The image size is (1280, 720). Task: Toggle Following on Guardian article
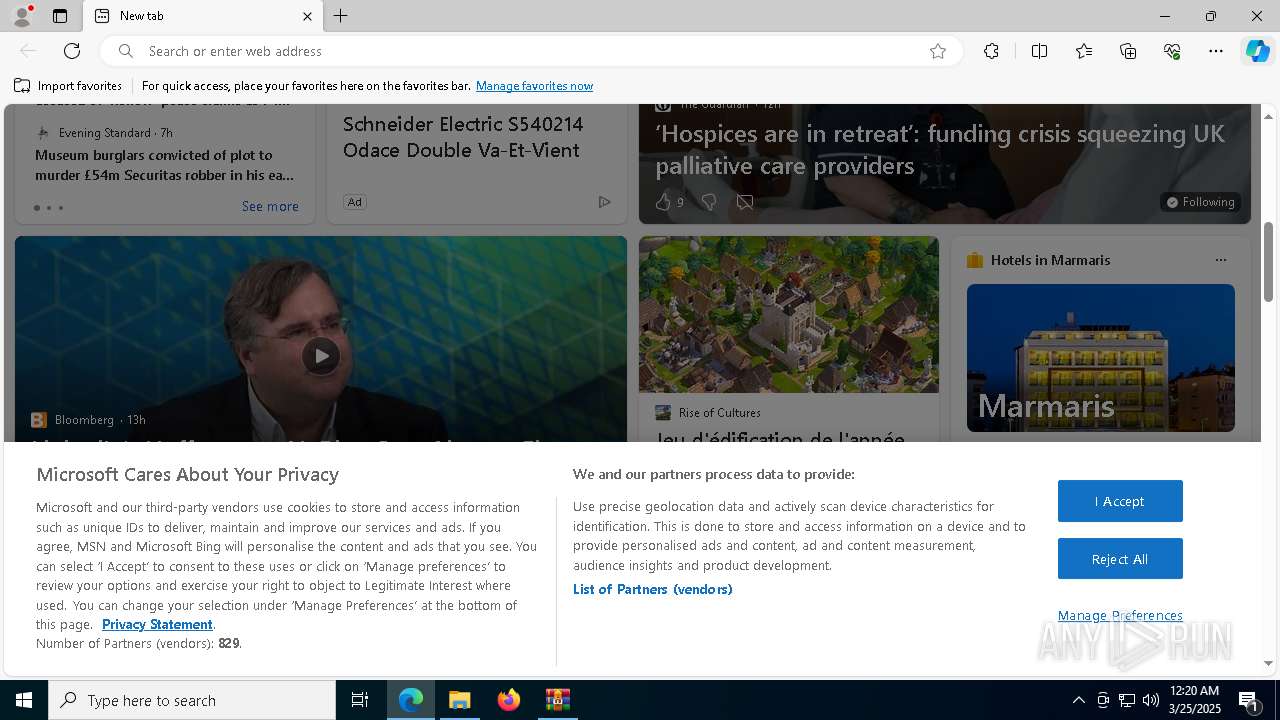(x=1201, y=202)
